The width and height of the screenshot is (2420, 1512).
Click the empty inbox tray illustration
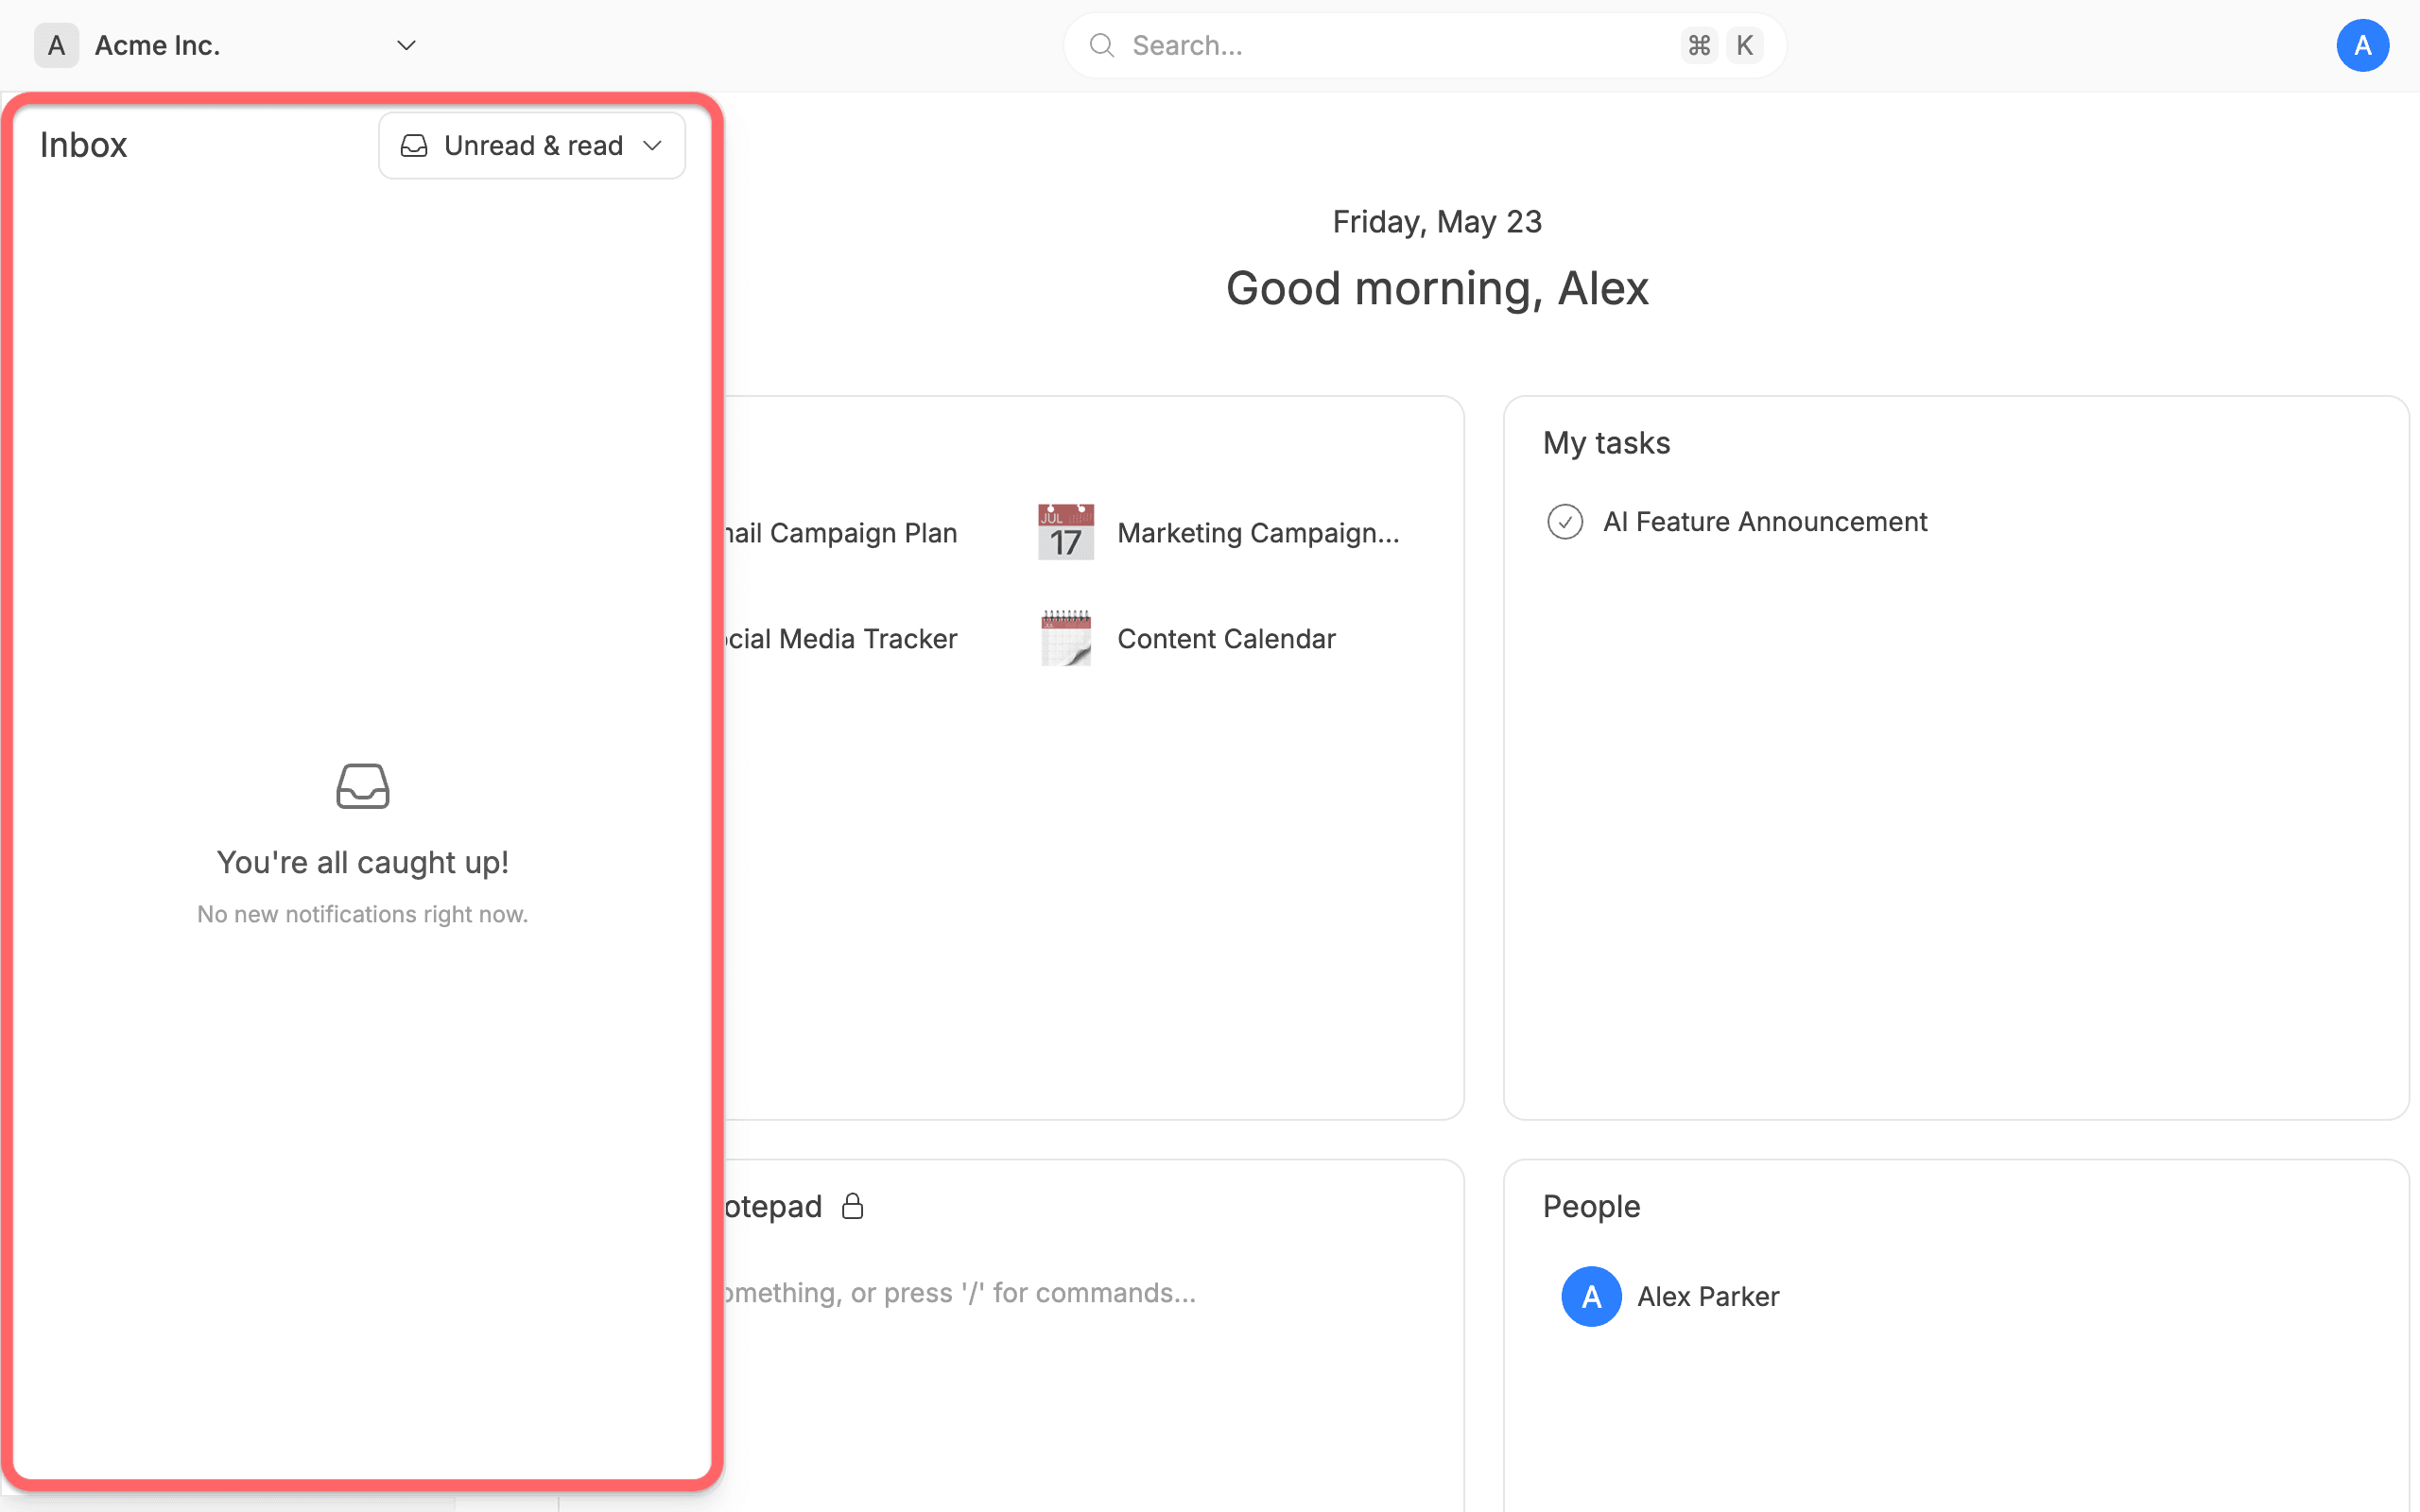363,786
